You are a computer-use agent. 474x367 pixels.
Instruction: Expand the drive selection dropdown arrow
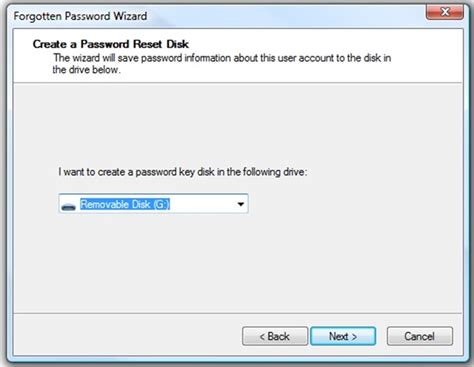click(x=241, y=204)
